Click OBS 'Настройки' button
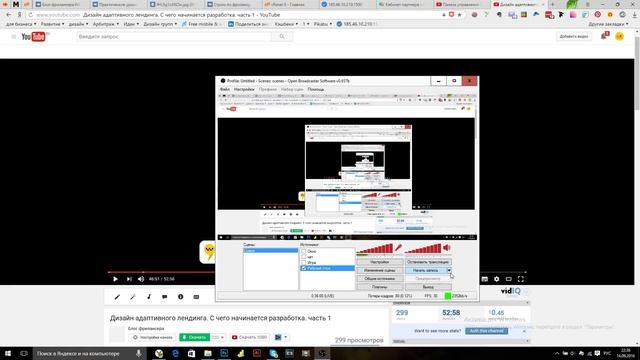 tap(380, 262)
